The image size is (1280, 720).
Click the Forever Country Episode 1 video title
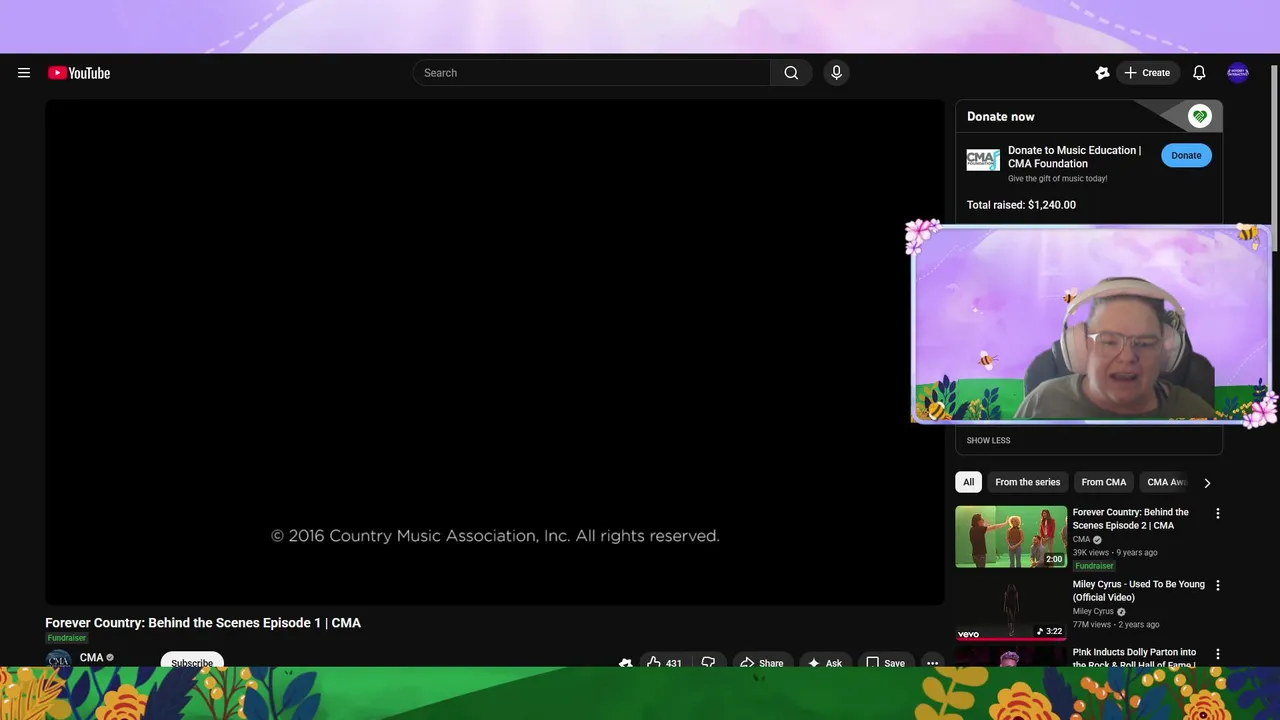point(203,623)
